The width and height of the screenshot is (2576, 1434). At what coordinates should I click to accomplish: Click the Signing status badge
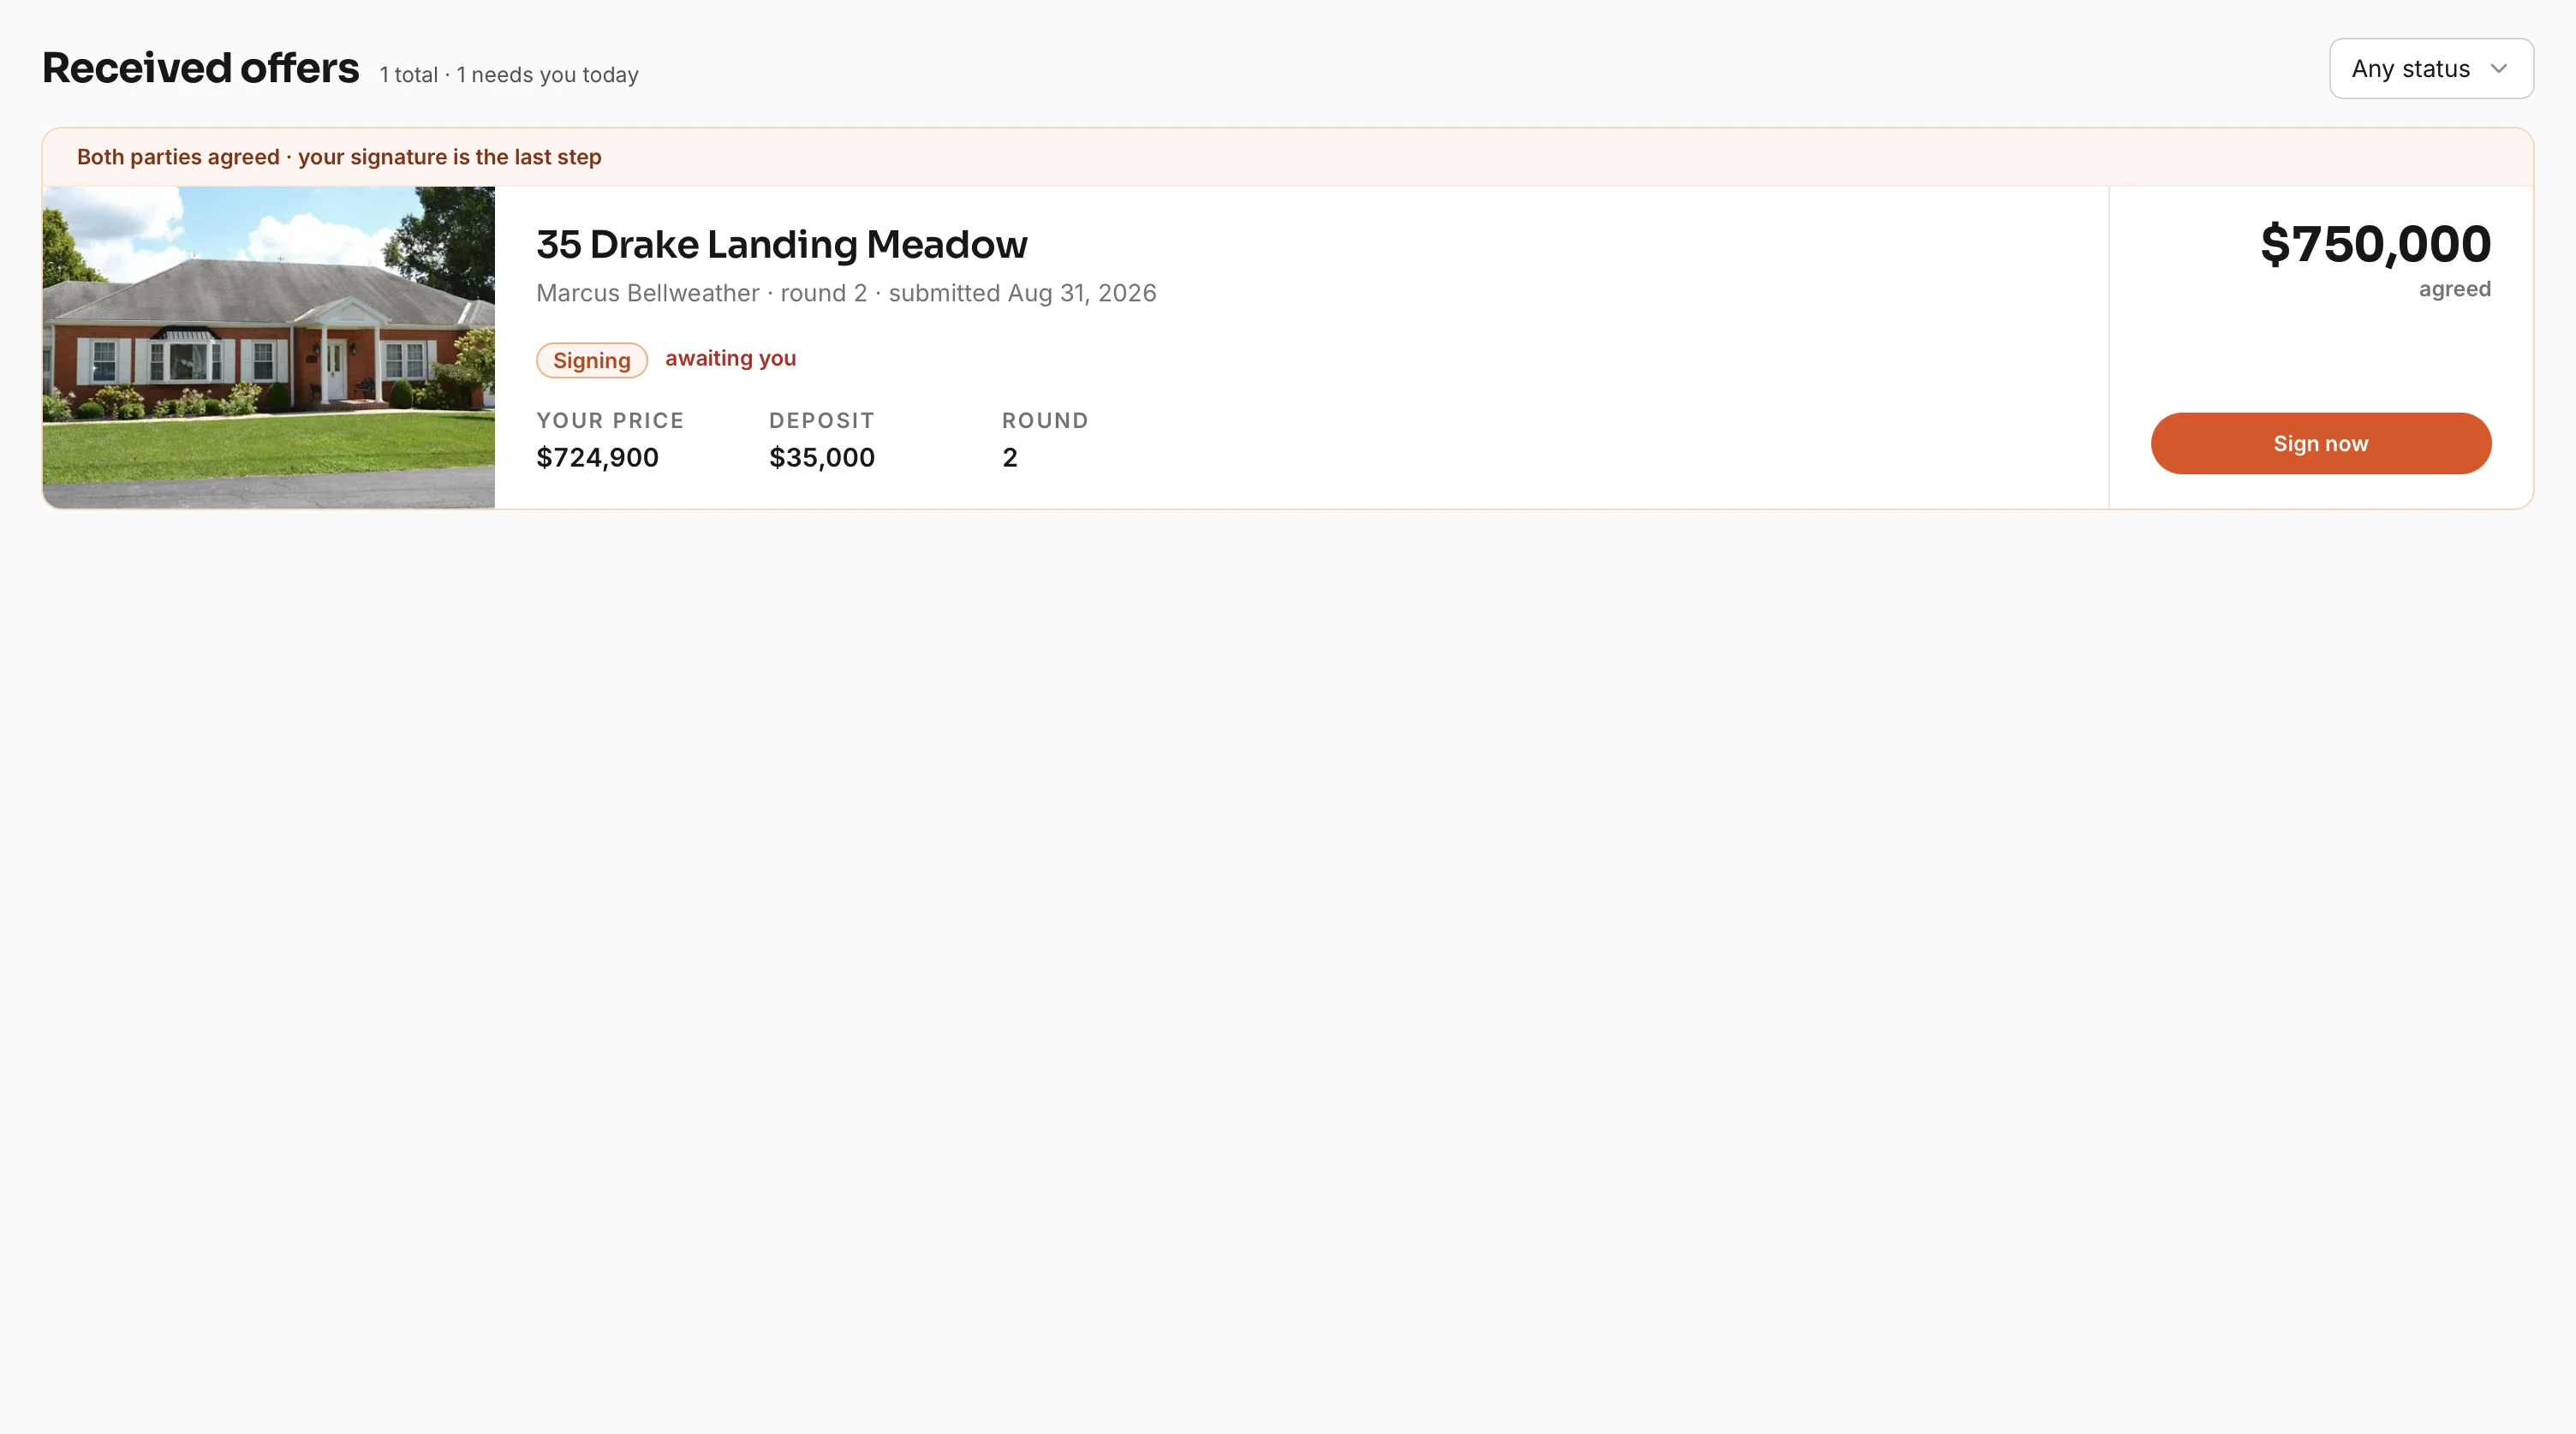pos(591,360)
